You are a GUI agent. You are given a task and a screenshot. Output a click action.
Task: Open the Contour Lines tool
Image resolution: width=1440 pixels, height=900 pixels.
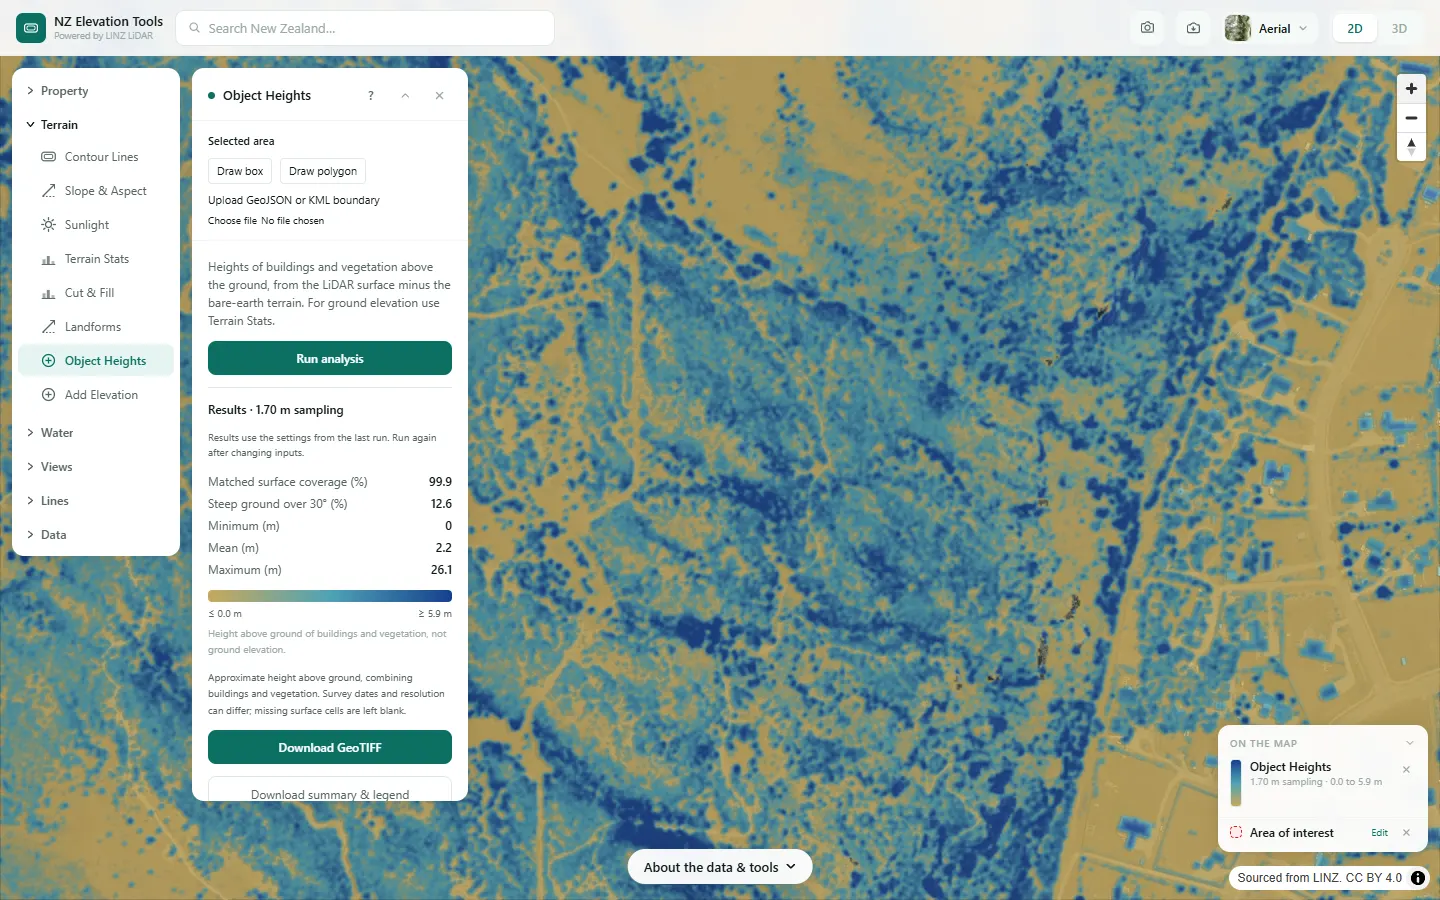click(96, 157)
